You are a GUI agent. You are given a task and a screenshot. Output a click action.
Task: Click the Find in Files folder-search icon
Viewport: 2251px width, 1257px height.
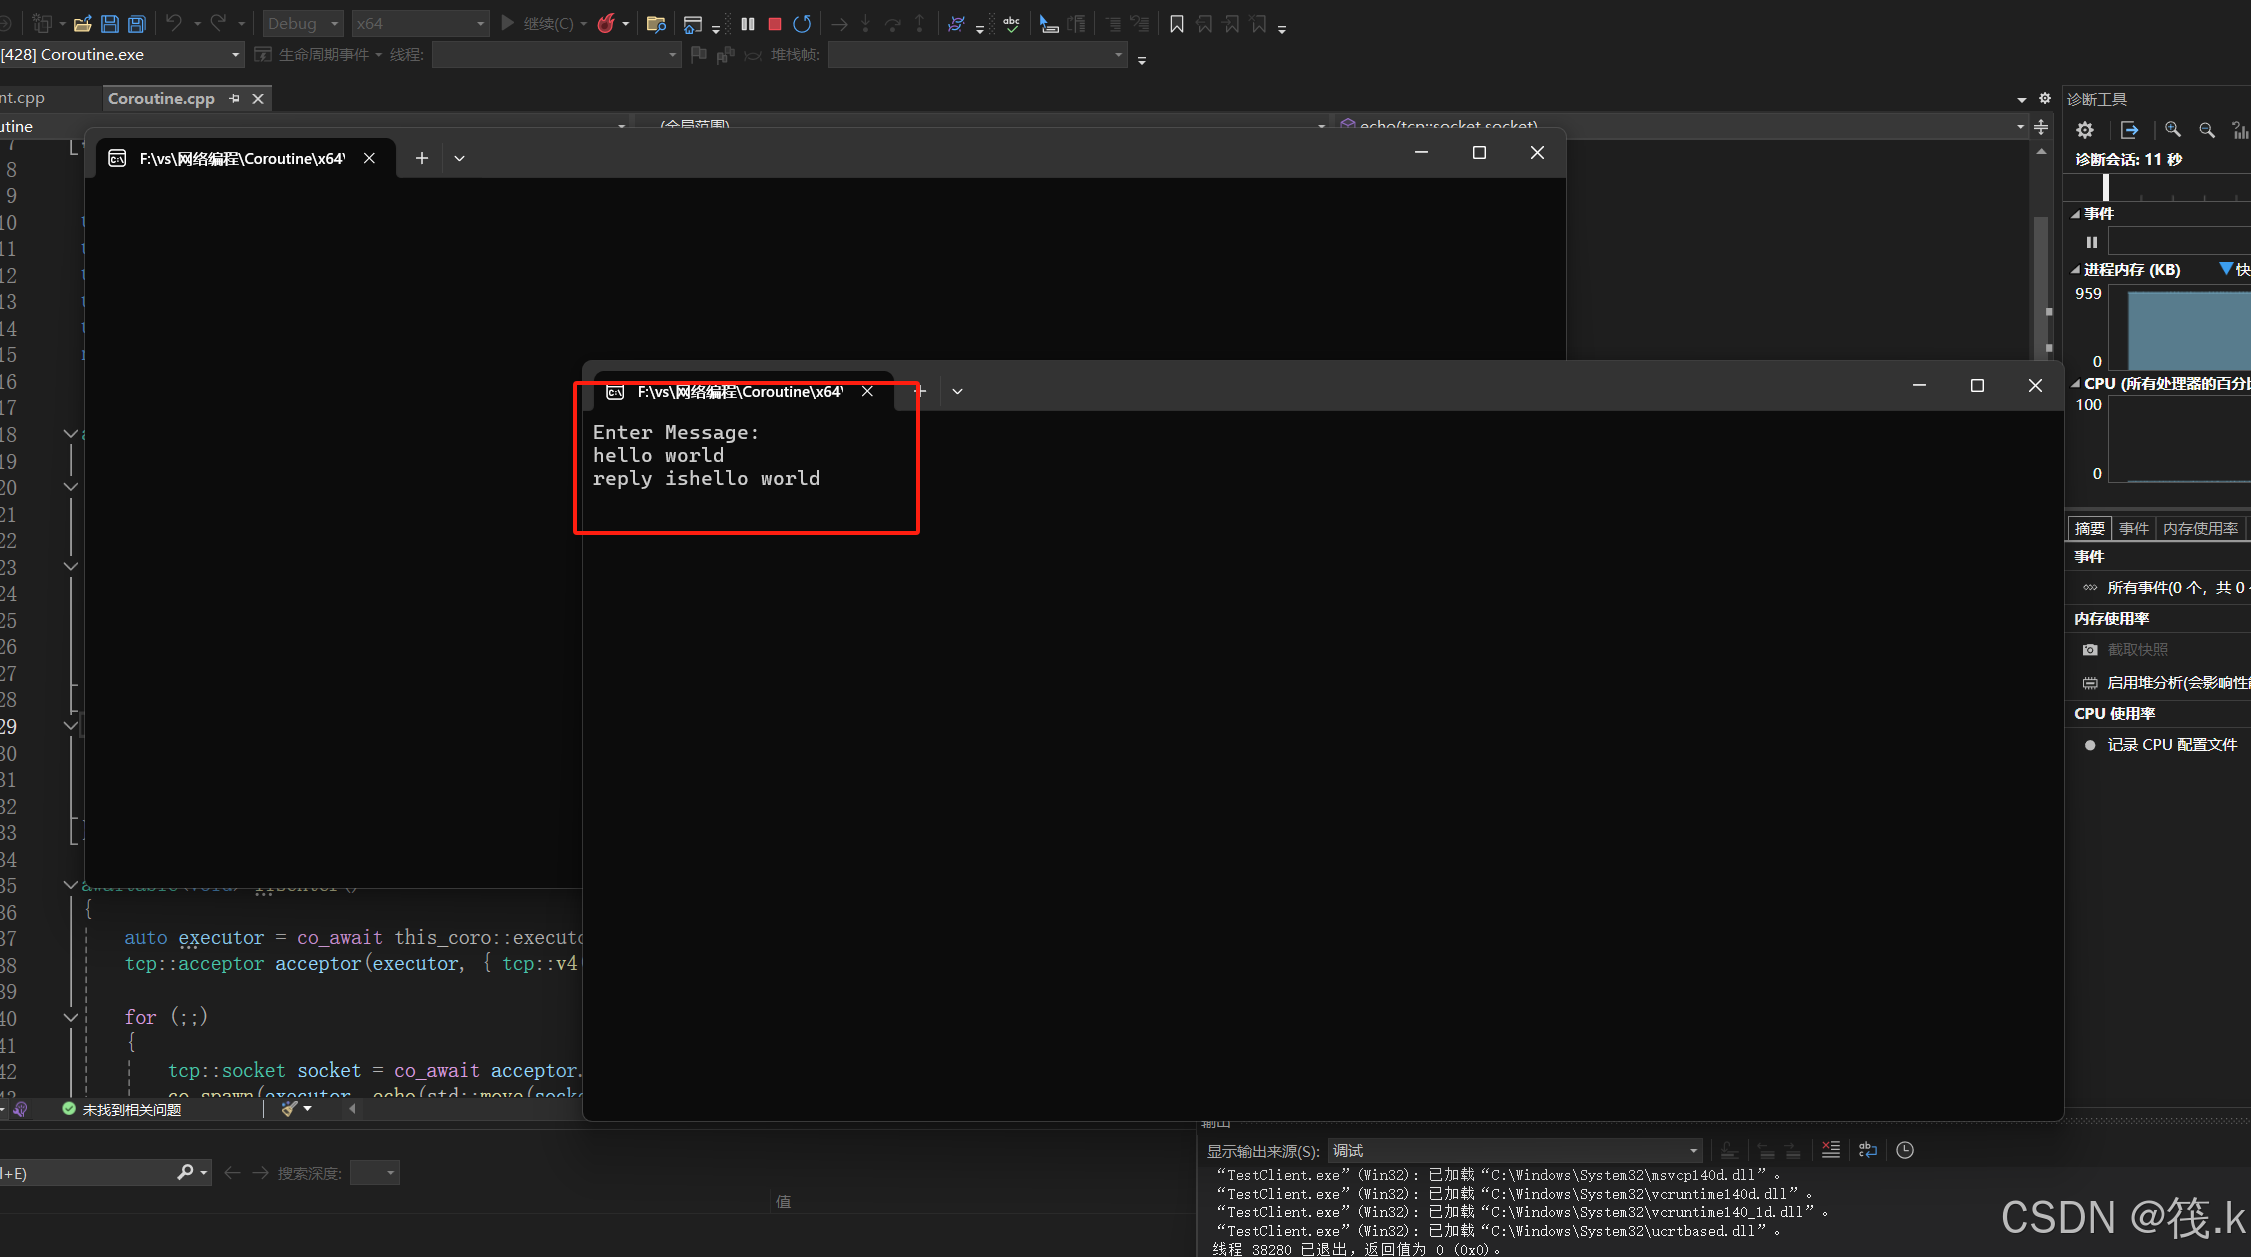click(x=657, y=23)
